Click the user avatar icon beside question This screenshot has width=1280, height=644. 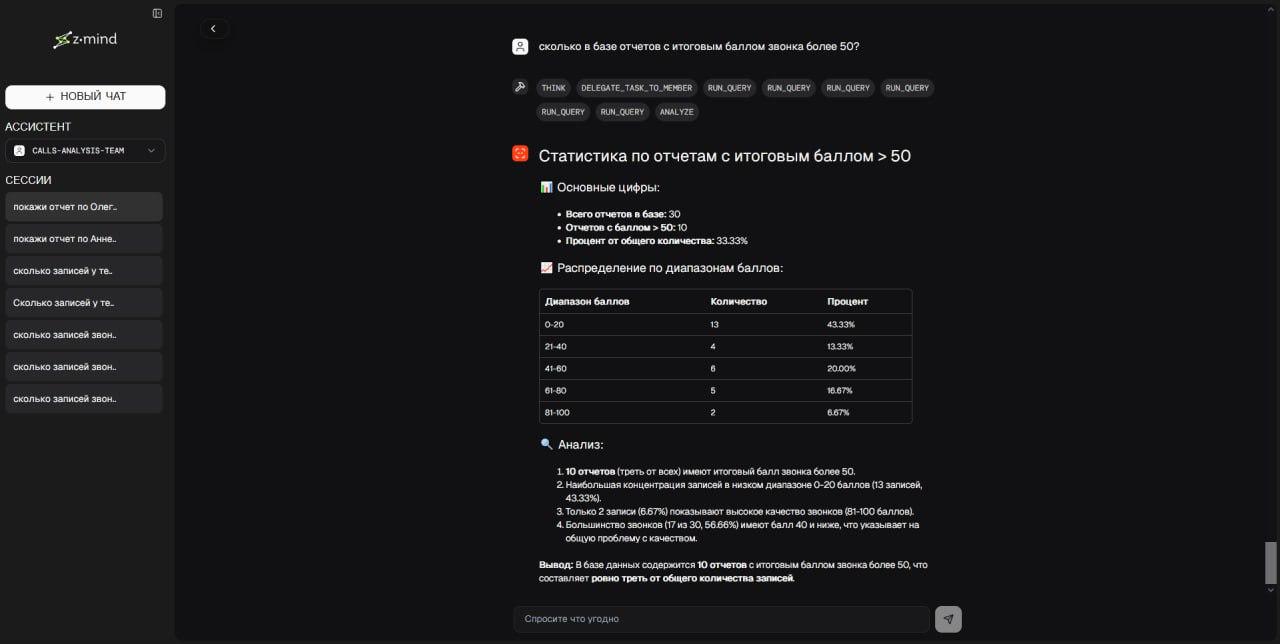(x=520, y=47)
